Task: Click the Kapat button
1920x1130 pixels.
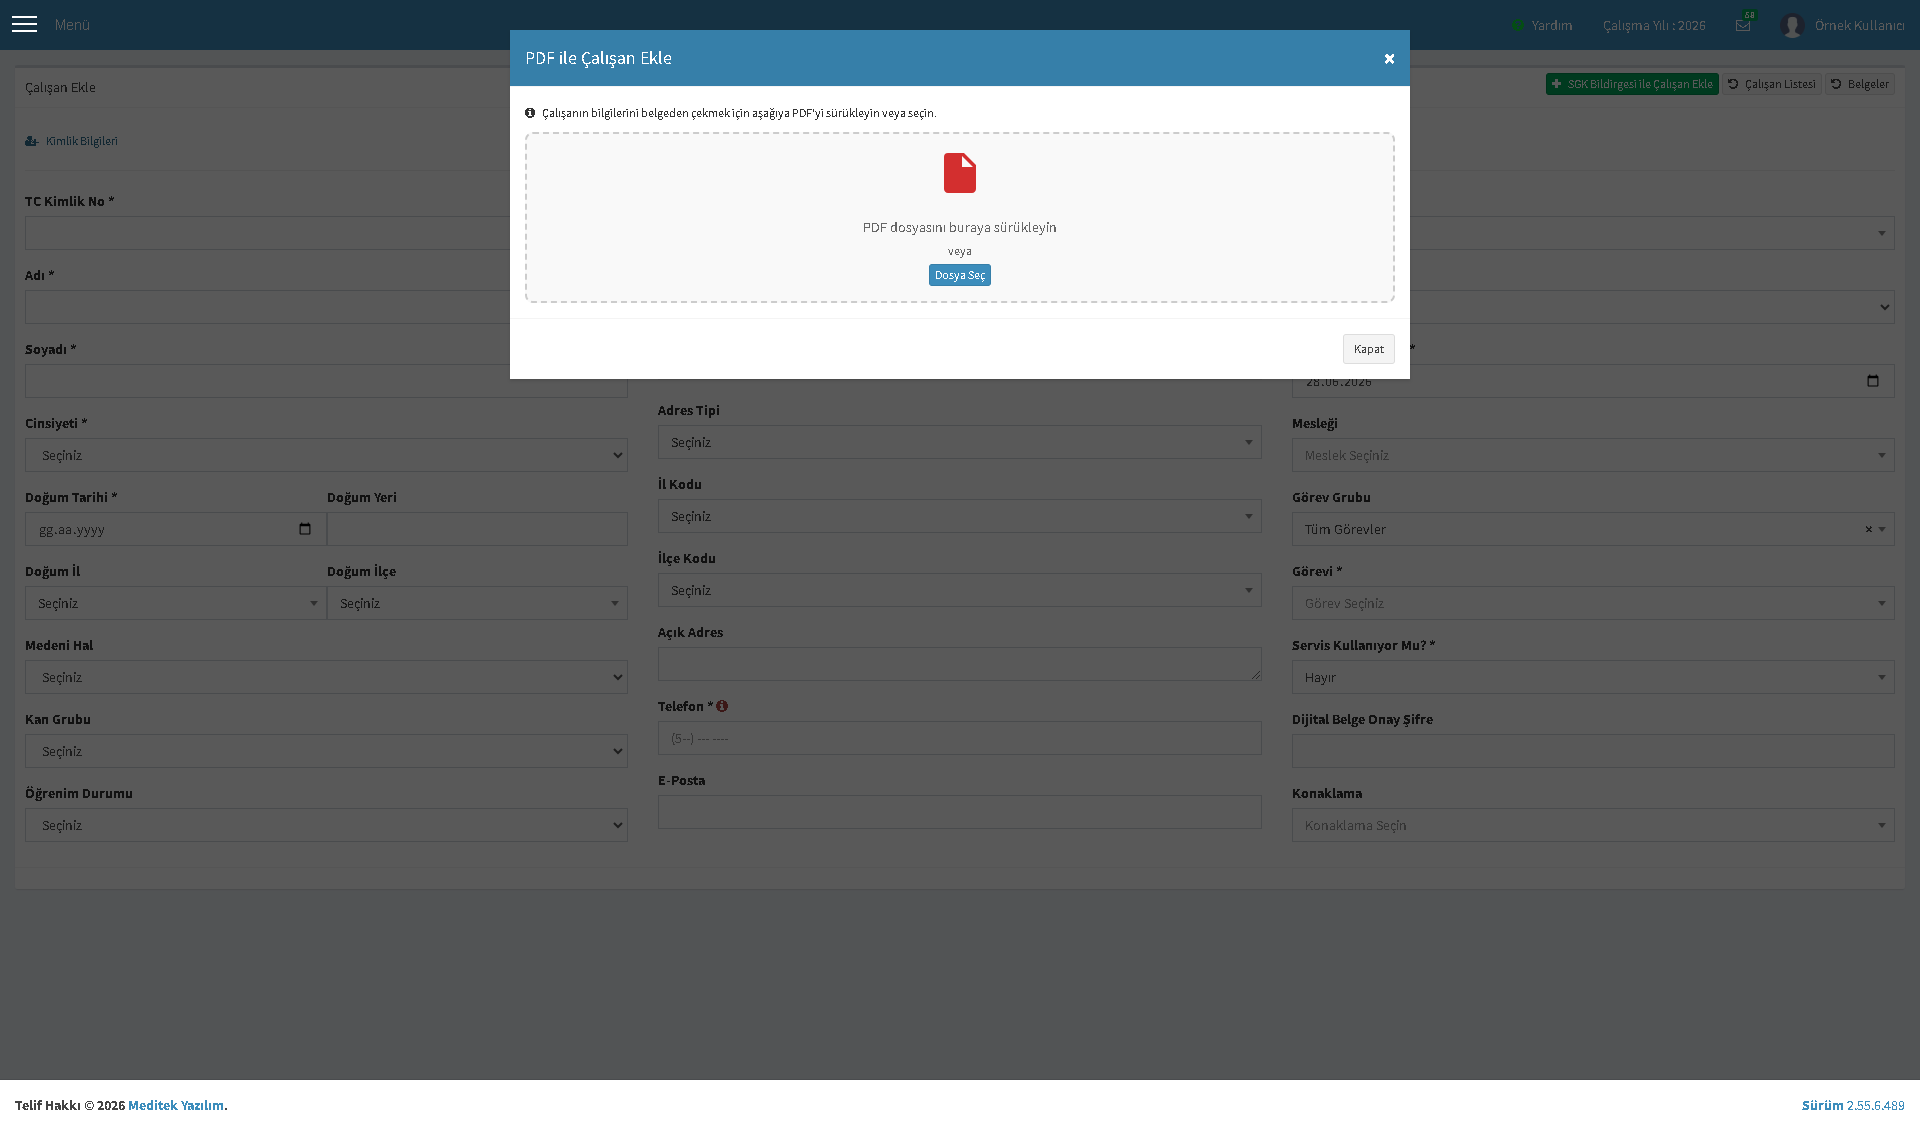Action: (1368, 349)
